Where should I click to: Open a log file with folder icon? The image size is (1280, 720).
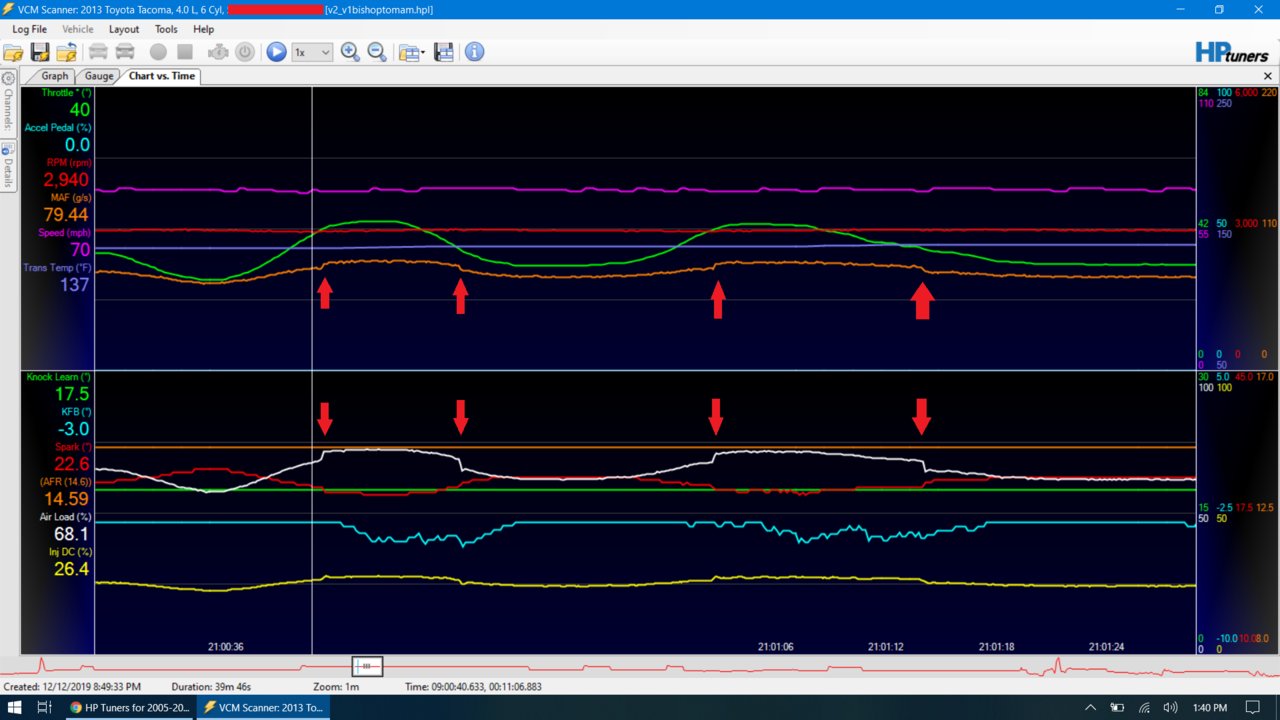(13, 52)
